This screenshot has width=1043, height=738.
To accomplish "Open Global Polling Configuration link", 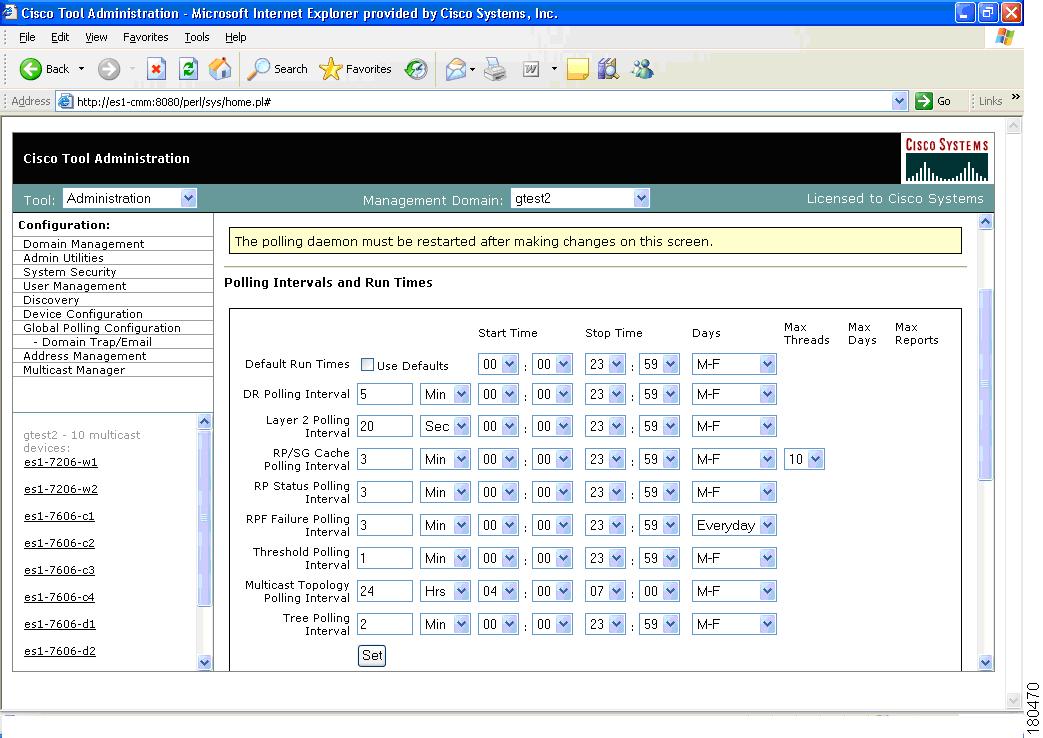I will (x=102, y=328).
